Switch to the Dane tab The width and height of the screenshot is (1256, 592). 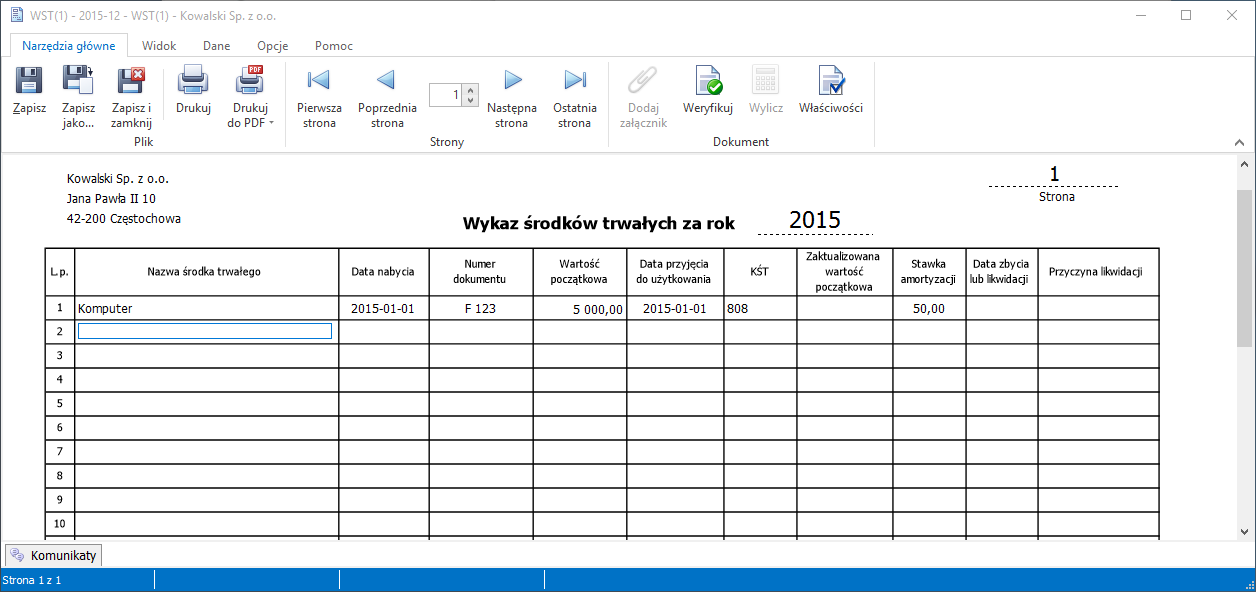pos(217,46)
